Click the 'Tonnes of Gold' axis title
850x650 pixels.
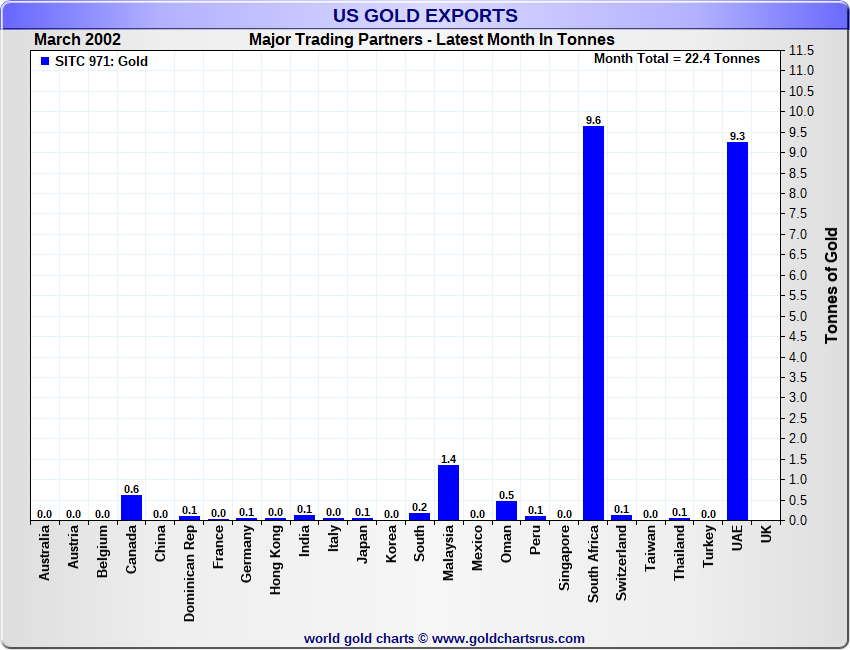(832, 285)
